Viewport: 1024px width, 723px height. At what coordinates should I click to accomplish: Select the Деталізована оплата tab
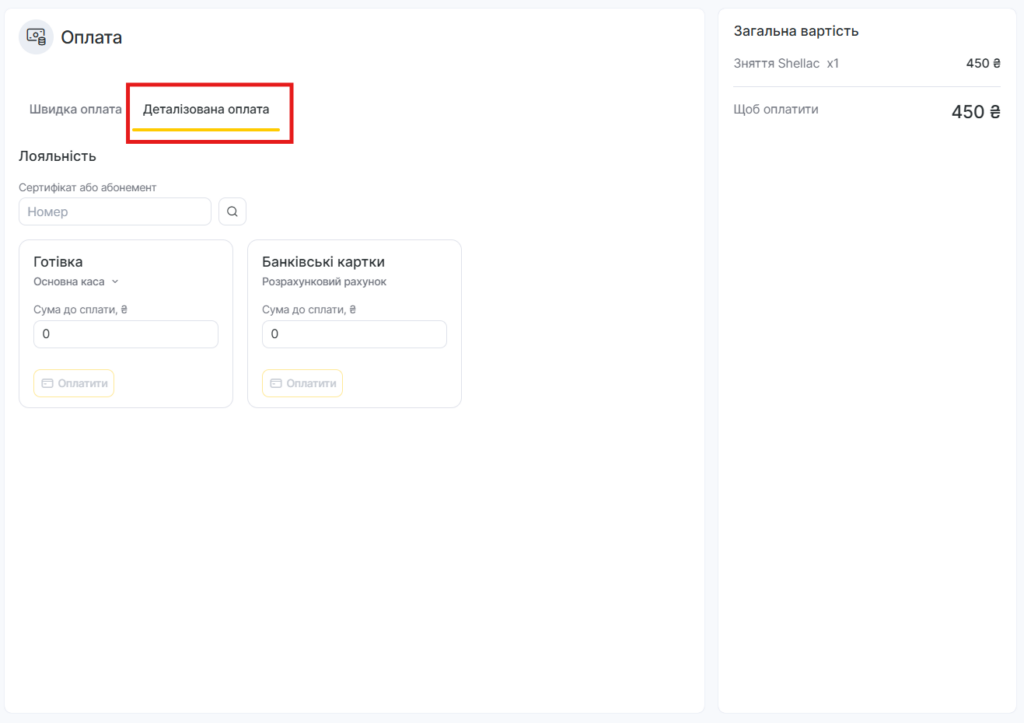(206, 109)
